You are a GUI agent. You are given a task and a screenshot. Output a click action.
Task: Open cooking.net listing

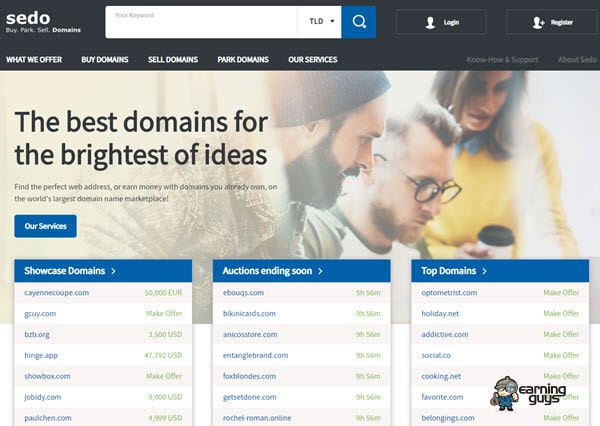tap(441, 377)
